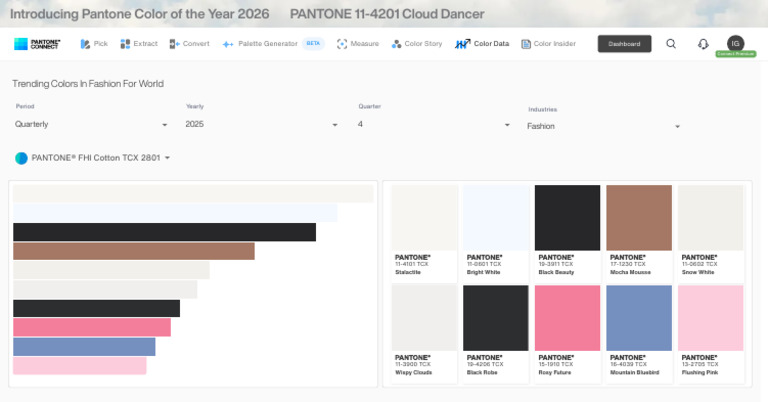This screenshot has height=402, width=768.
Task: Click the 'Mountain Bluebird' color name
Action: [634, 373]
